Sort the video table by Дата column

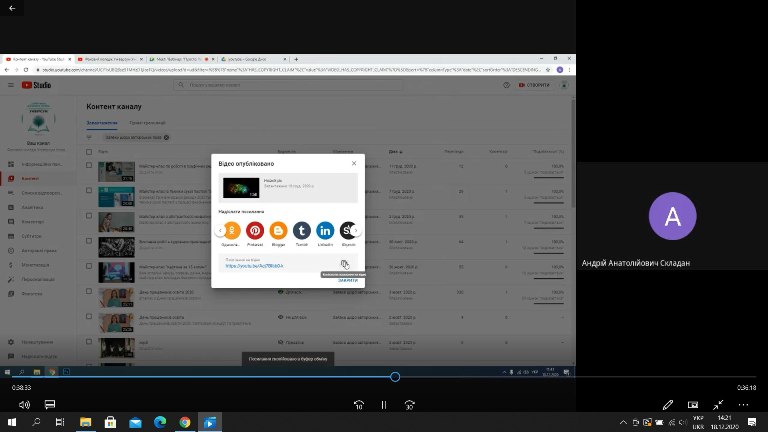click(396, 152)
